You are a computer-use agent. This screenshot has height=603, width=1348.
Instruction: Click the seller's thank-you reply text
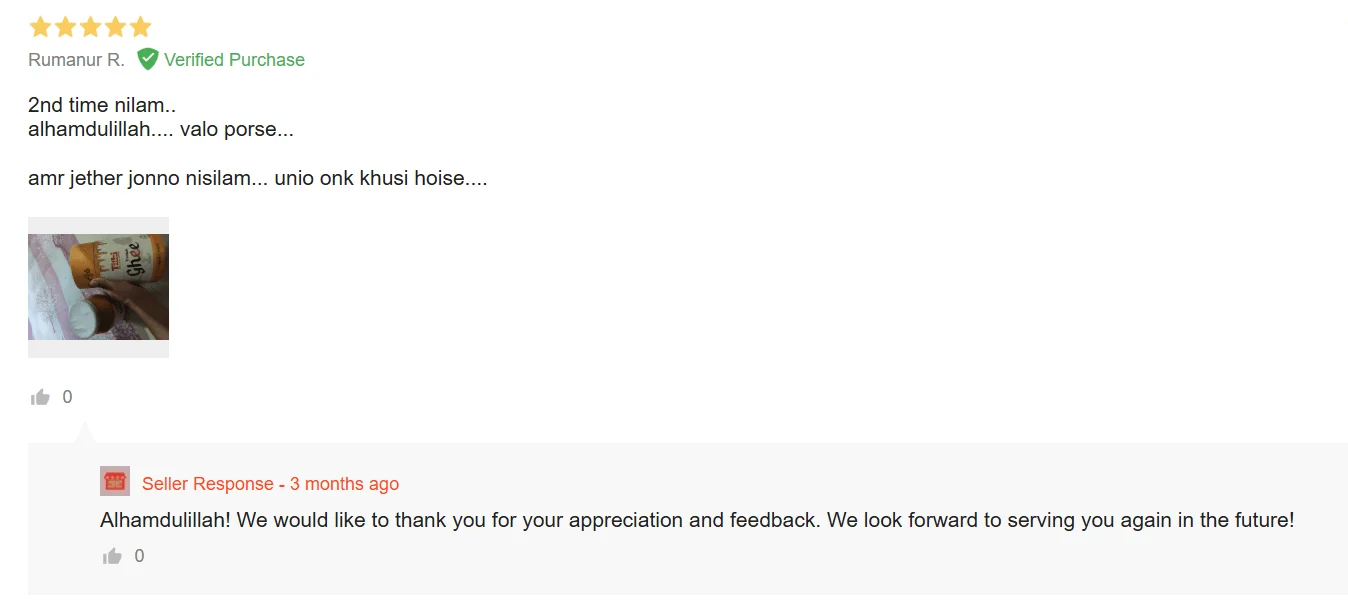click(697, 520)
